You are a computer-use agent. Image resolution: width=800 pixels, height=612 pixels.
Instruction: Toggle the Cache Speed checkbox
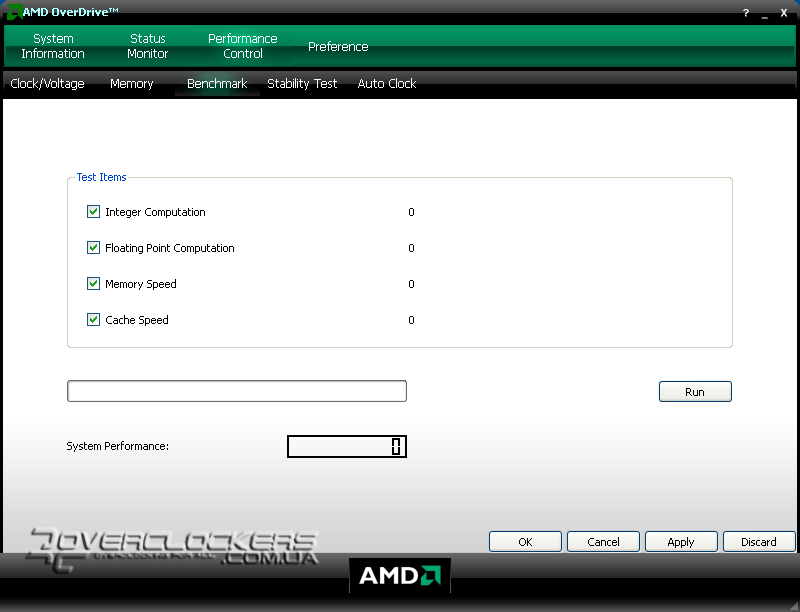pos(93,320)
